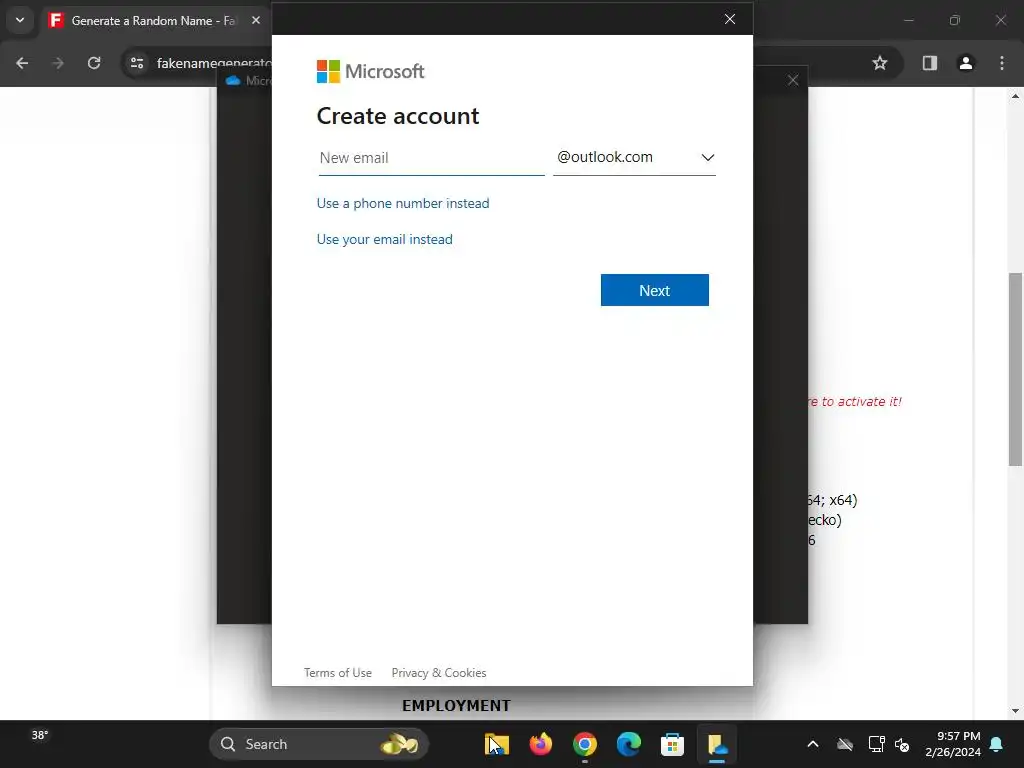This screenshot has height=768, width=1024.
Task: Click scrollbar down arrow on page
Action: click(x=1015, y=711)
